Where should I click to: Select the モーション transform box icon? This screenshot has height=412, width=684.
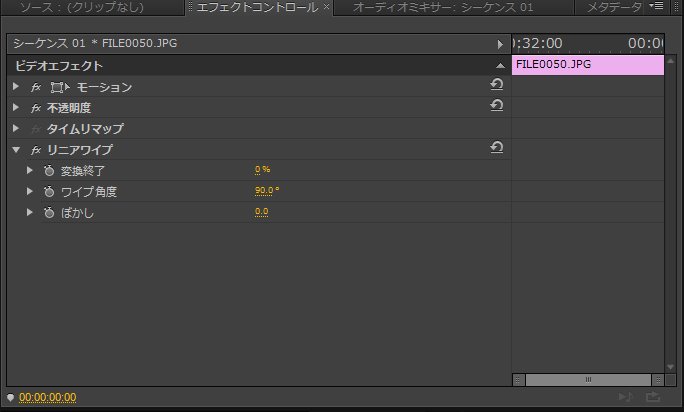tap(60, 87)
